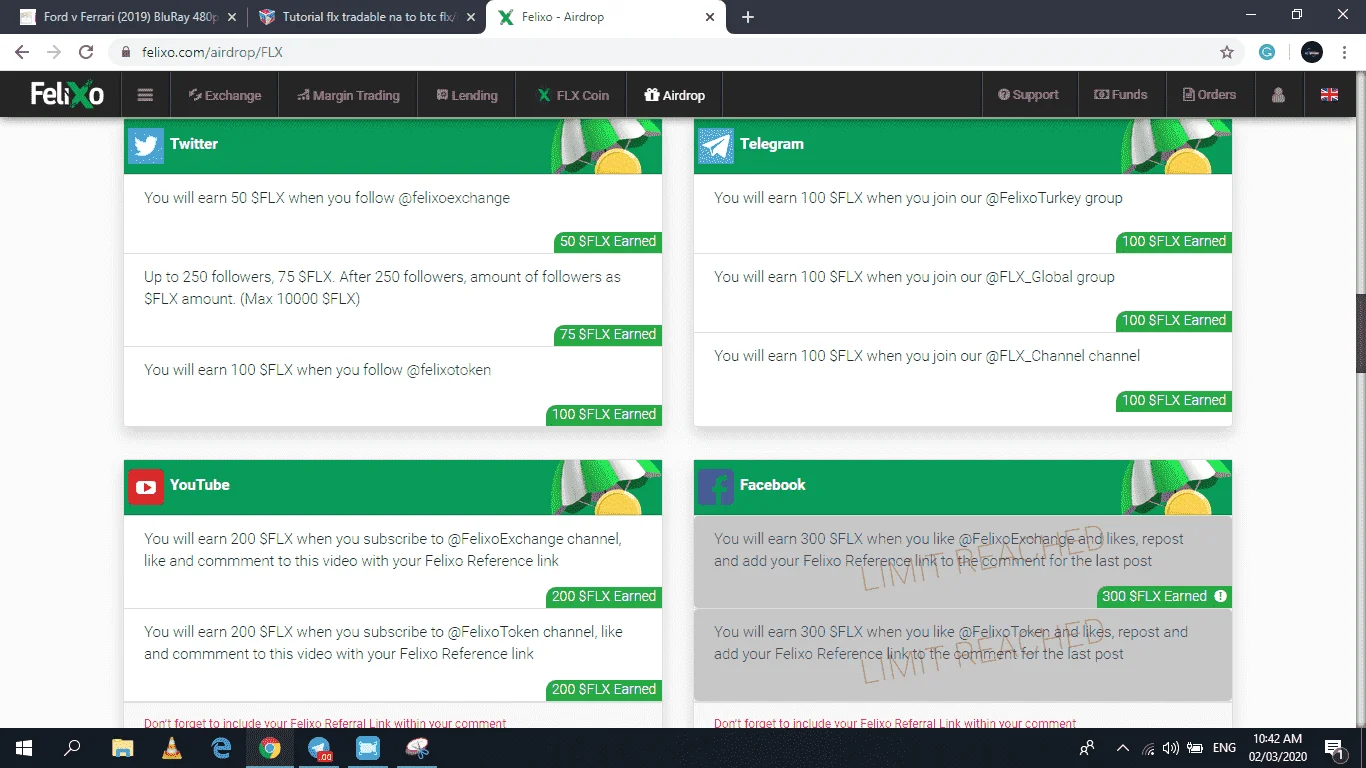Open the Windows Start menu

tap(24, 748)
